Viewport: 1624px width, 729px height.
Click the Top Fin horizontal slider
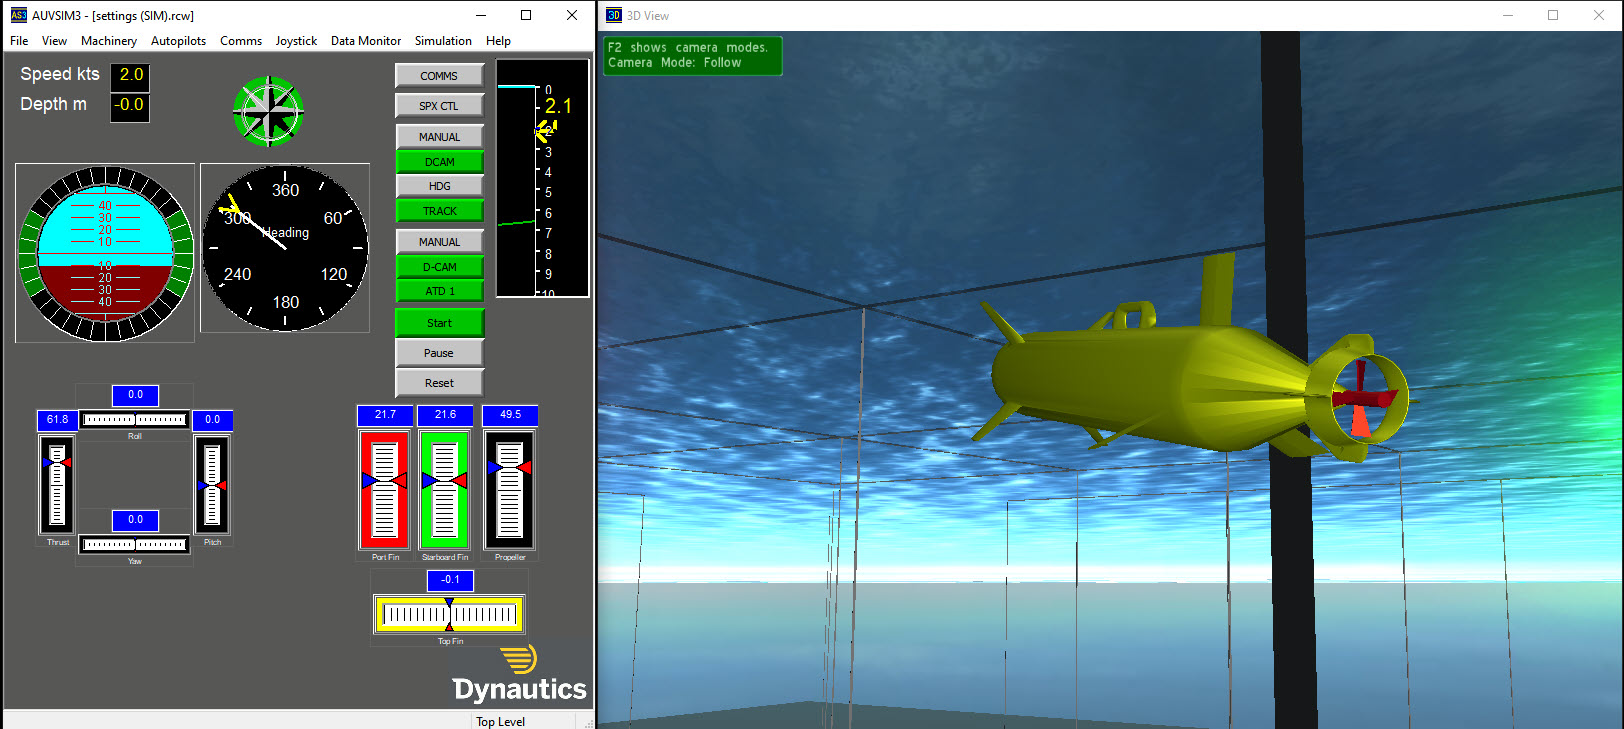pos(449,614)
